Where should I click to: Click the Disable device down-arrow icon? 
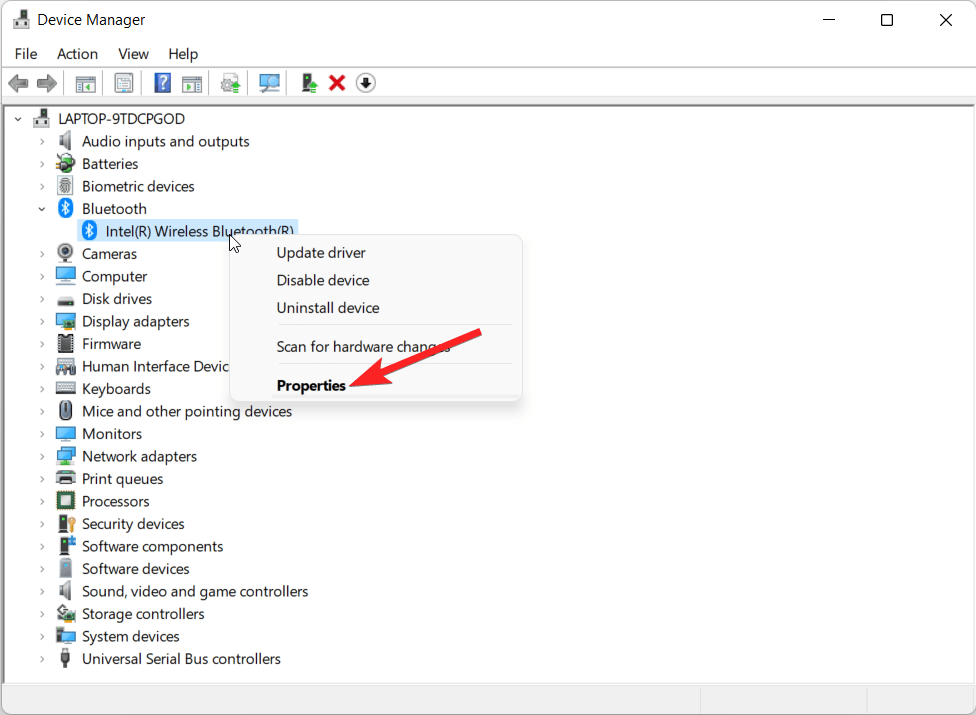point(366,83)
